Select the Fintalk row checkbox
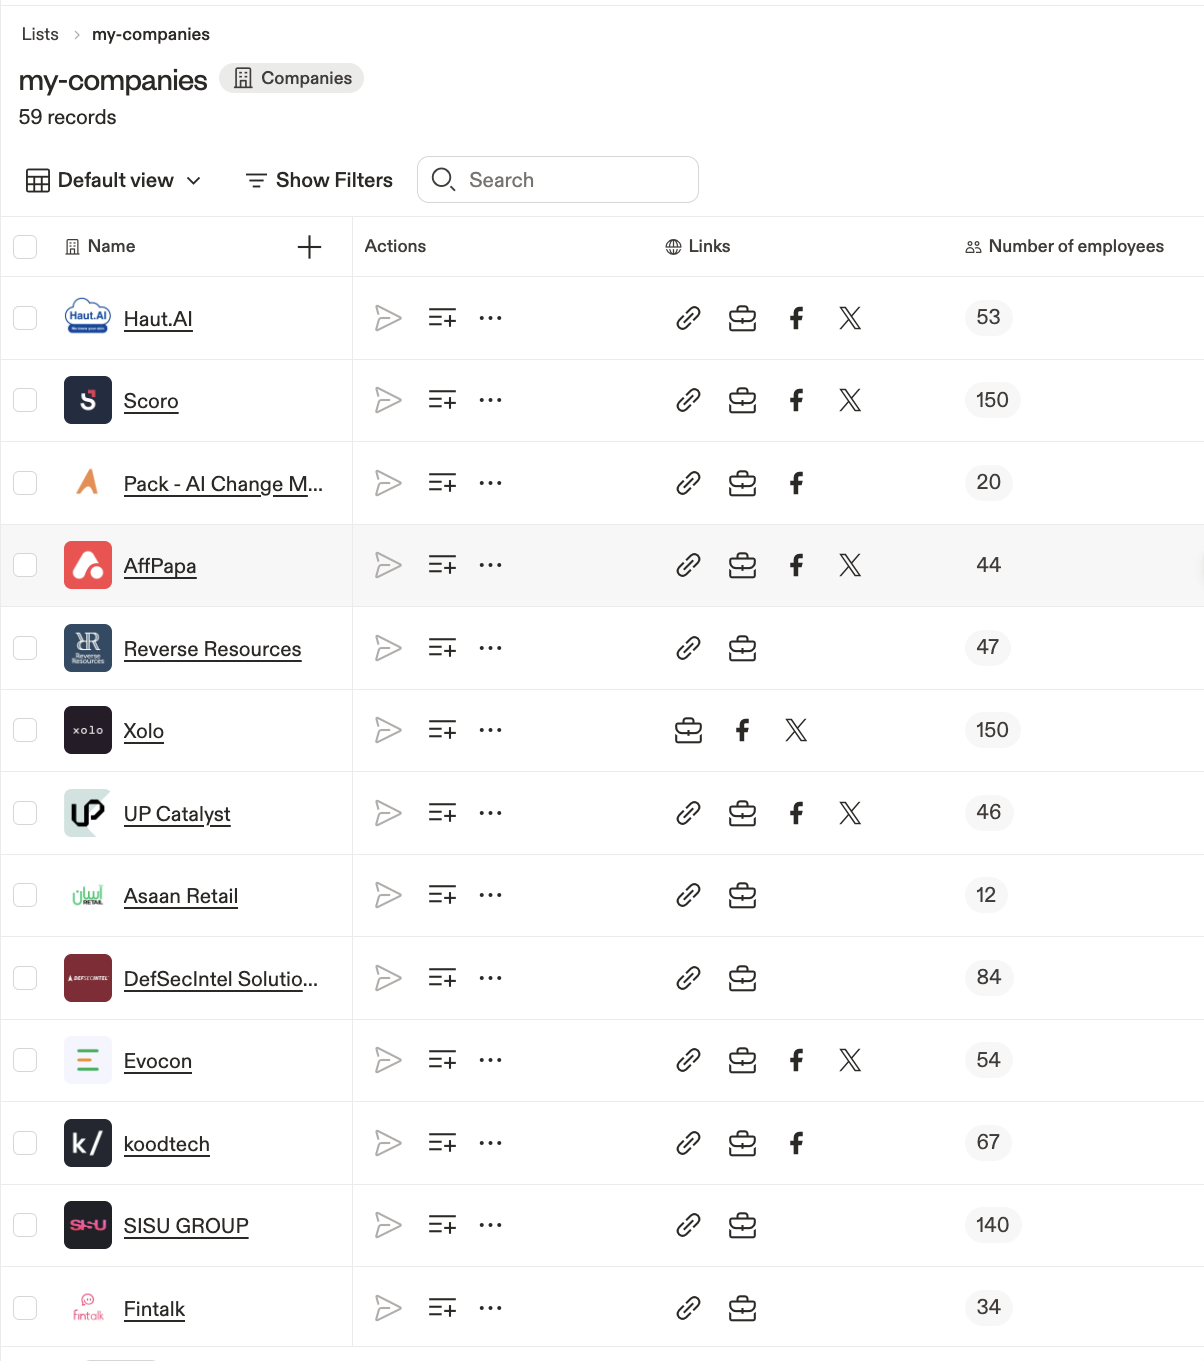The height and width of the screenshot is (1361, 1204). pos(25,1308)
